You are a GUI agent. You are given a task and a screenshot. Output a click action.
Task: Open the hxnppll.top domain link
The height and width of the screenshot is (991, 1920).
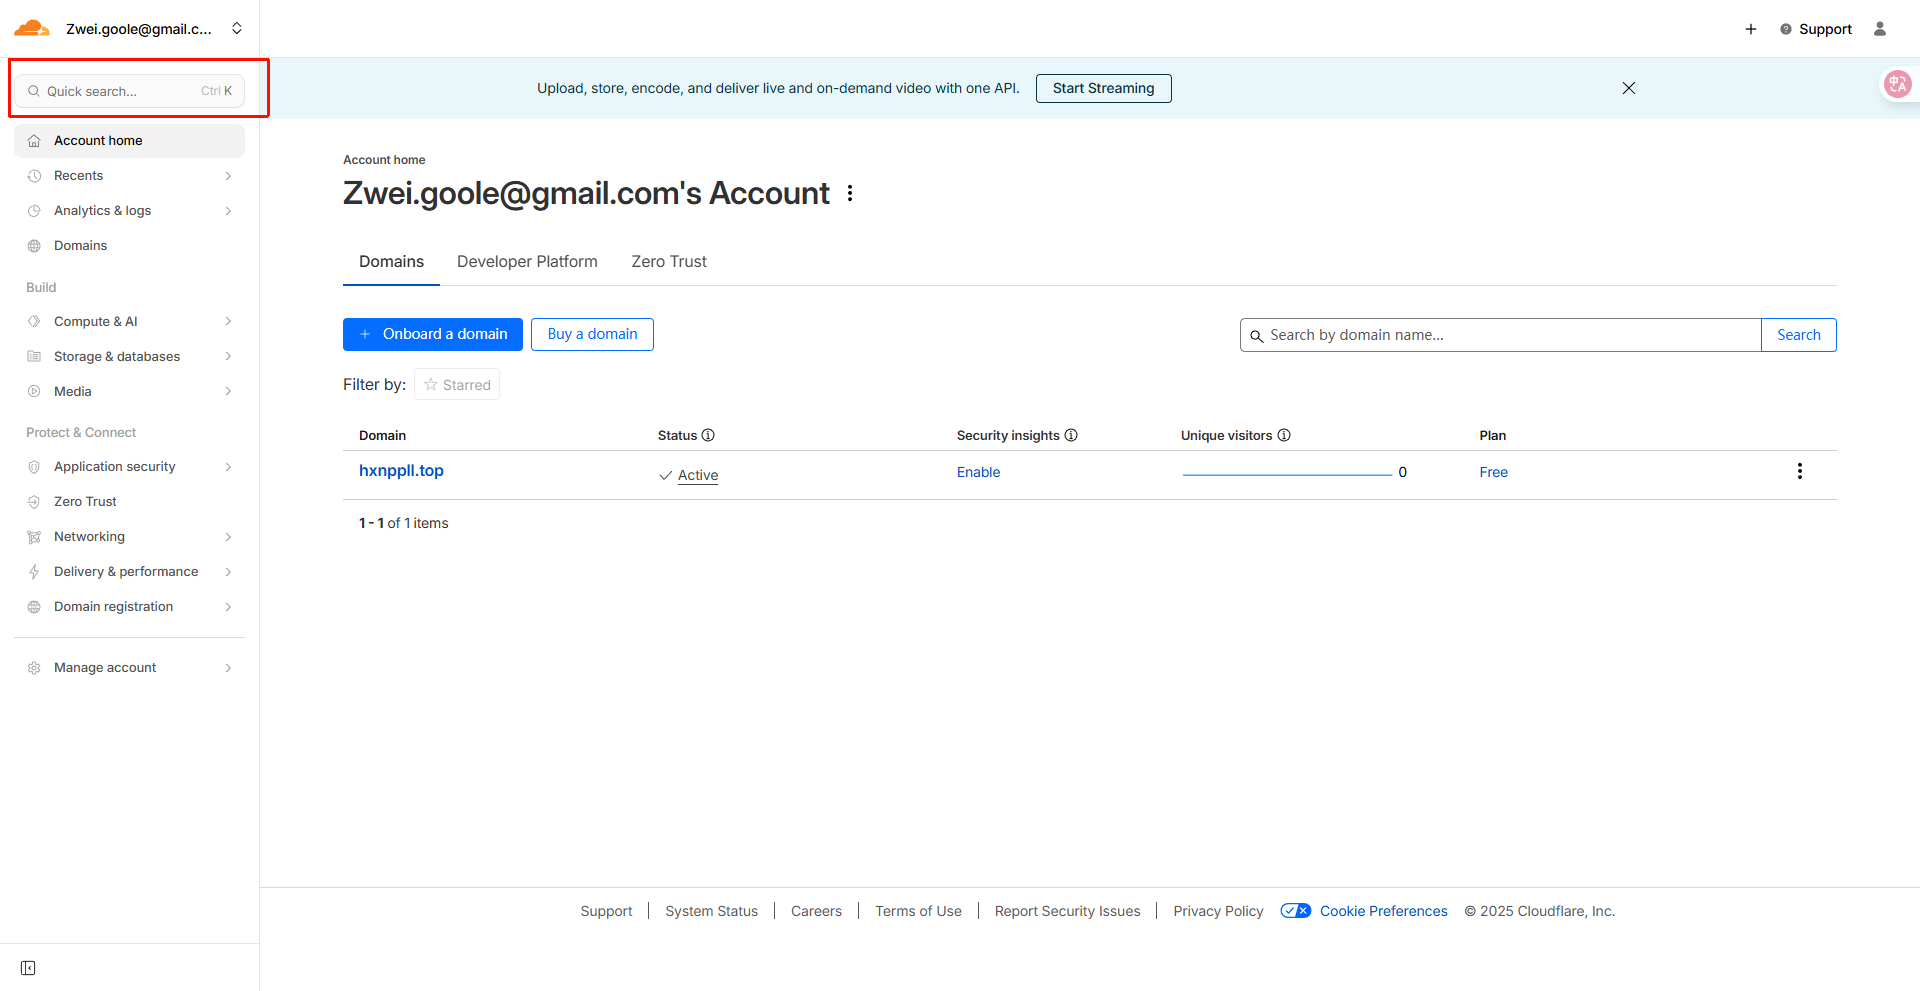click(x=401, y=471)
